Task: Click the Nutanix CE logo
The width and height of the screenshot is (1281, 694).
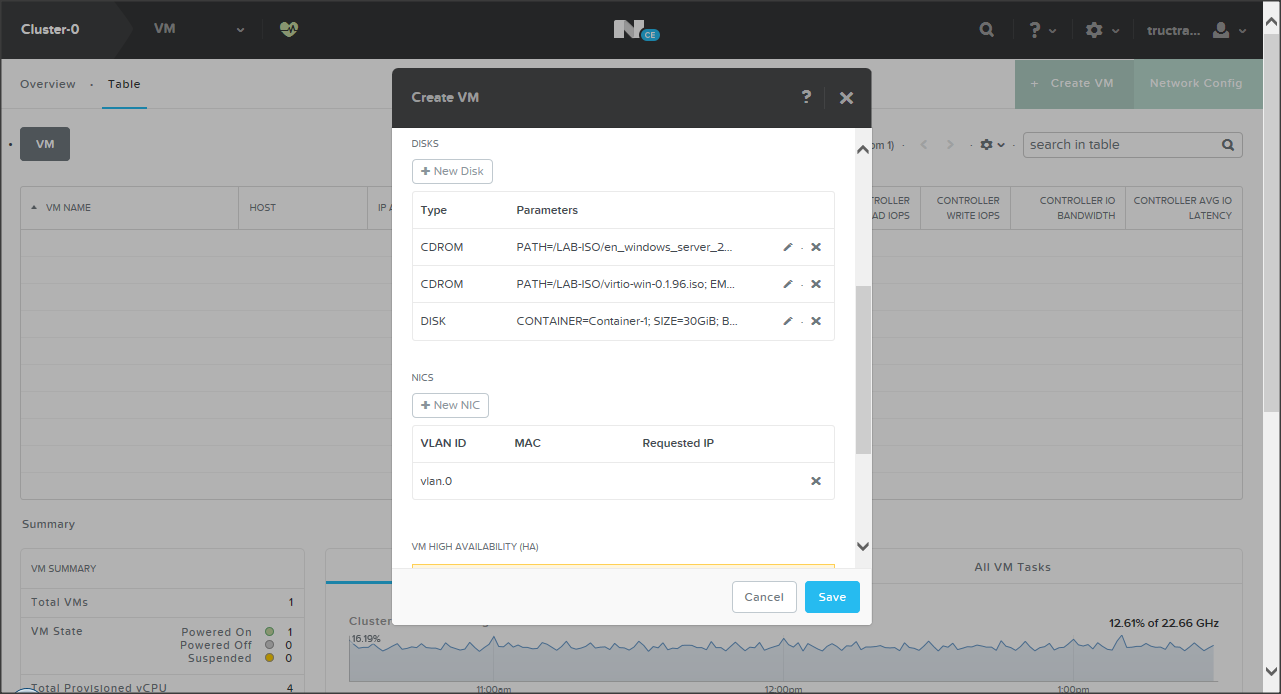Action: point(636,30)
